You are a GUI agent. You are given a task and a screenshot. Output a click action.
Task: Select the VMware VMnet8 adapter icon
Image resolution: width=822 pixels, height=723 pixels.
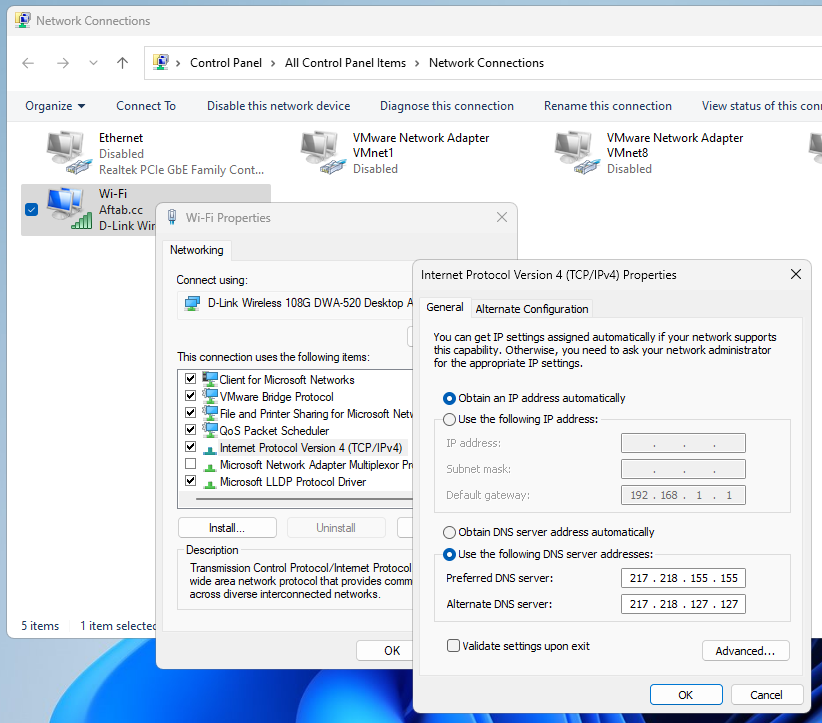578,153
